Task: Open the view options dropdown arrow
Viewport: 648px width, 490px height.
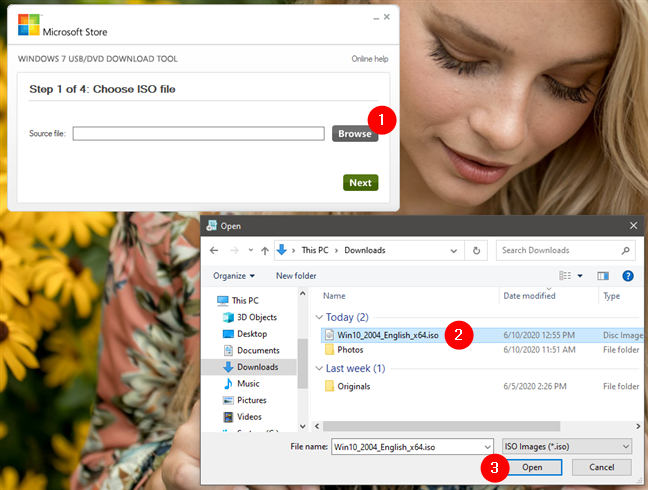Action: (x=580, y=276)
